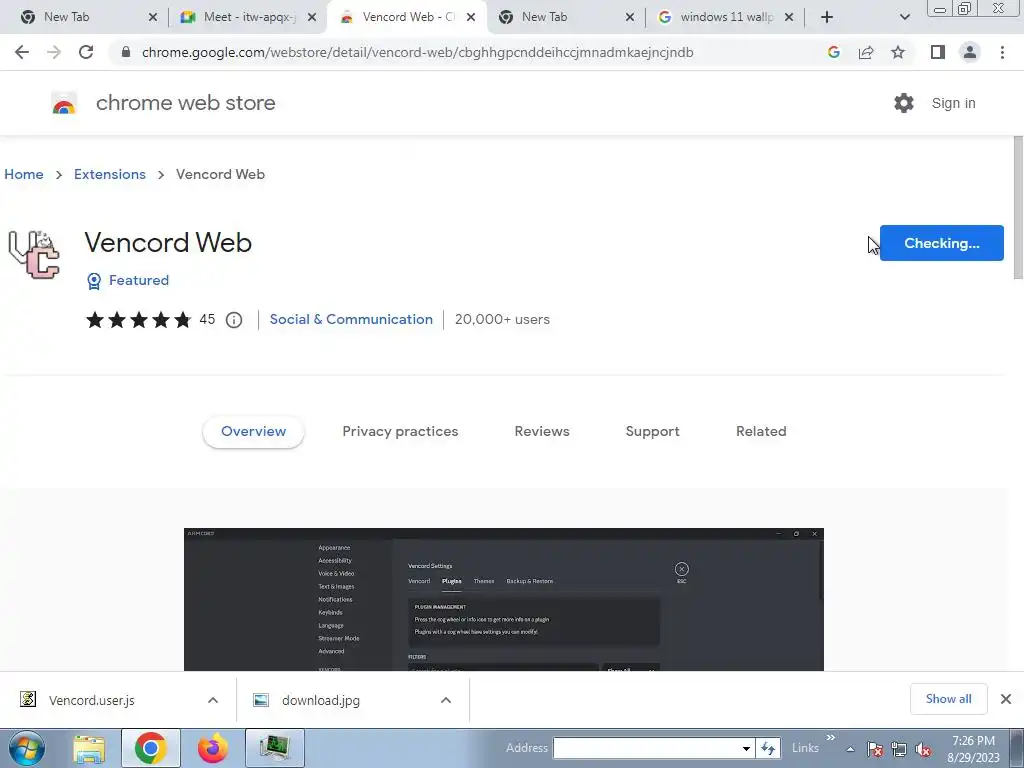Click Show all downloads
Image resolution: width=1024 pixels, height=768 pixels.
click(948, 699)
